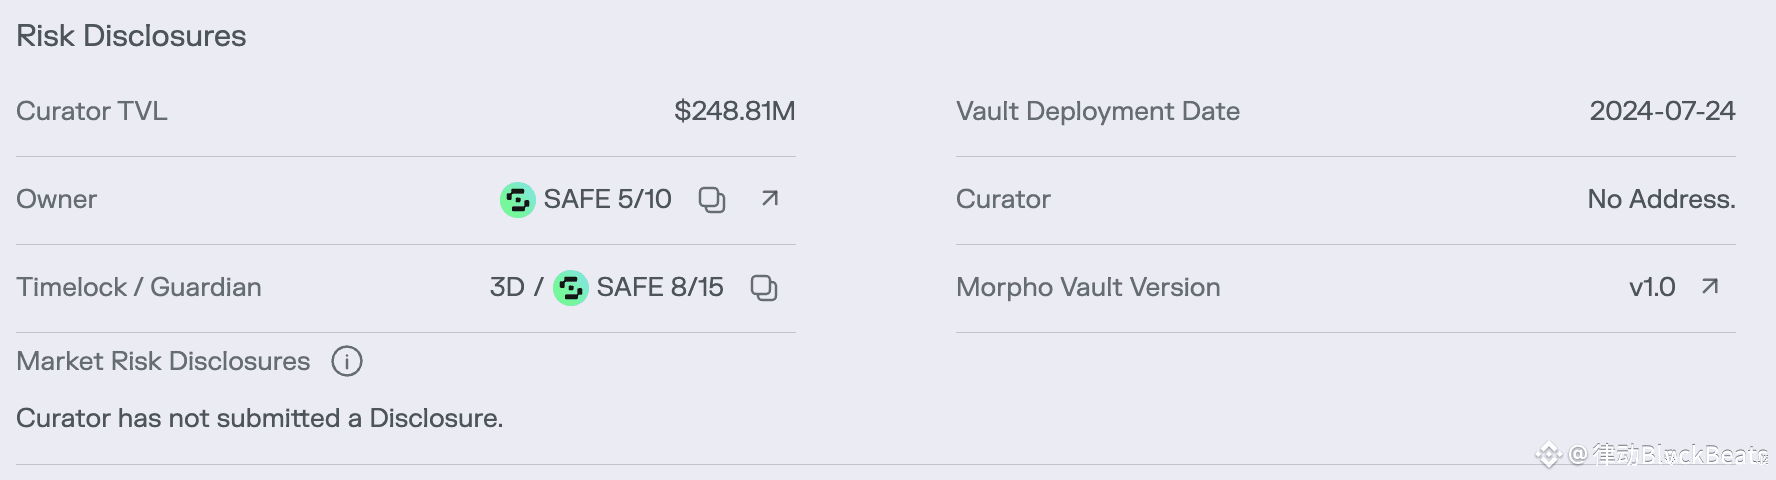Click the Risk Disclosures heading
The width and height of the screenshot is (1776, 480).
pos(131,36)
